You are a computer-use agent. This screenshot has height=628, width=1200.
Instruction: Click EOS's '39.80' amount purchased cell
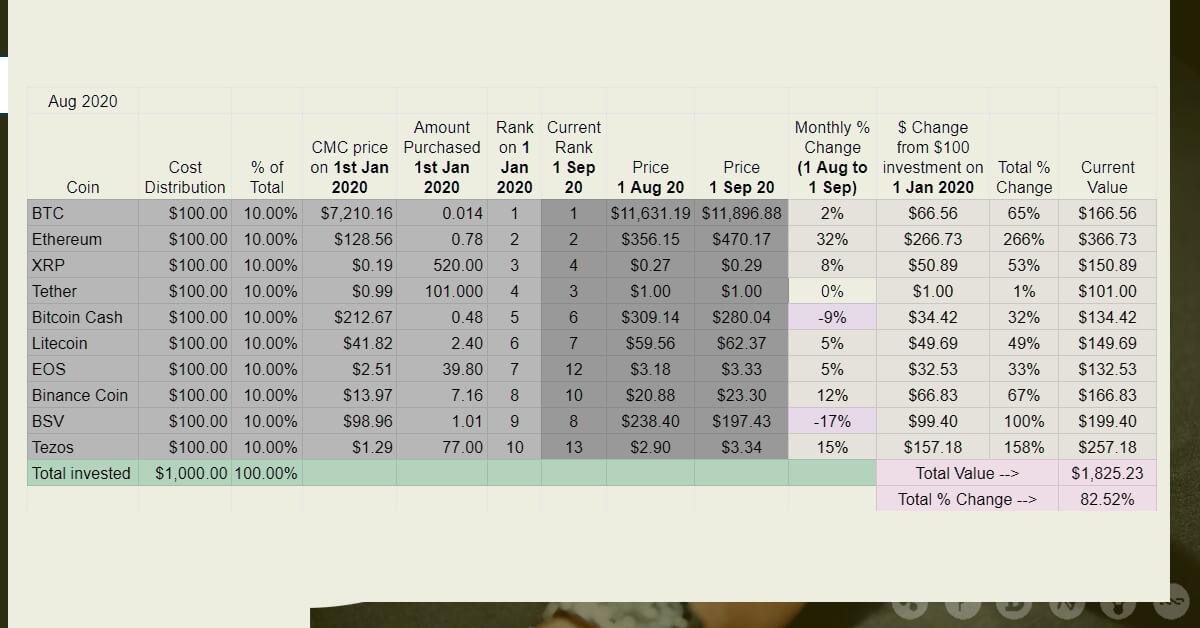tap(442, 369)
